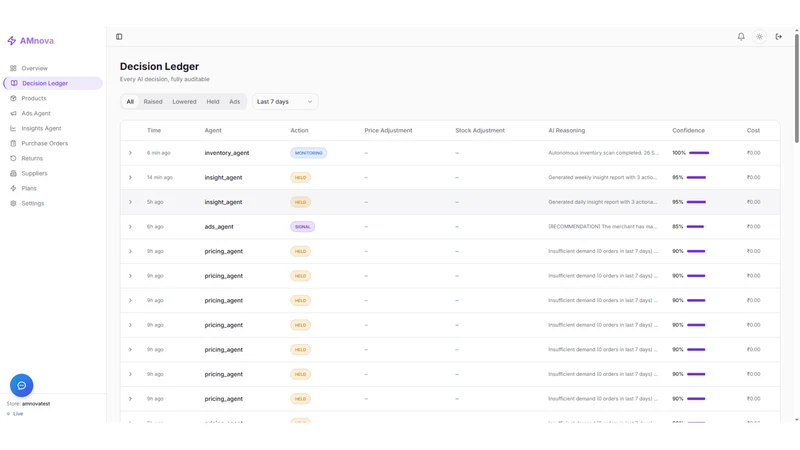
Task: Click the Suppliers icon in sidebar
Action: (x=13, y=173)
